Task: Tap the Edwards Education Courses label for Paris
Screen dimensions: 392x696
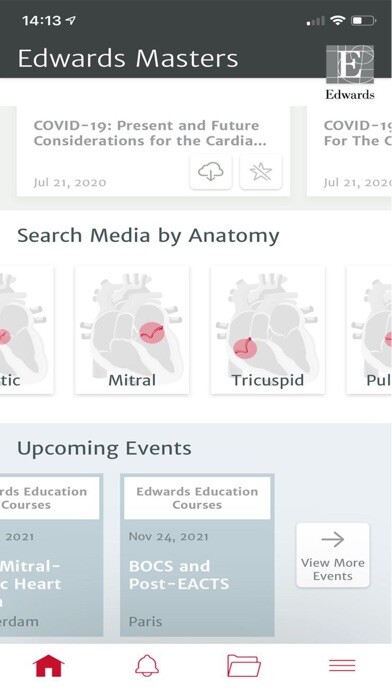Action: 197,498
